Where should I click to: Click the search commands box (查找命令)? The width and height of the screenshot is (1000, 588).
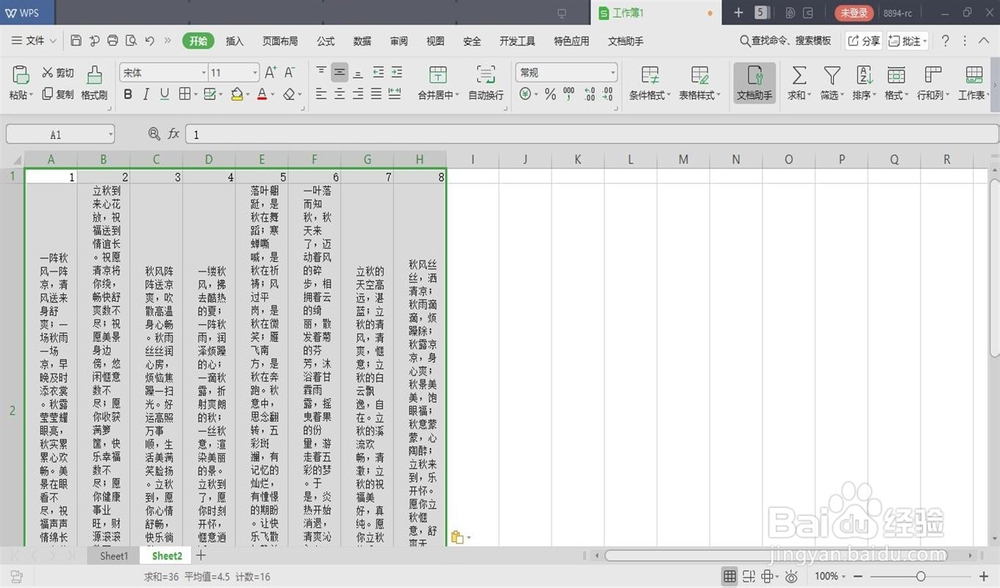[x=785, y=41]
